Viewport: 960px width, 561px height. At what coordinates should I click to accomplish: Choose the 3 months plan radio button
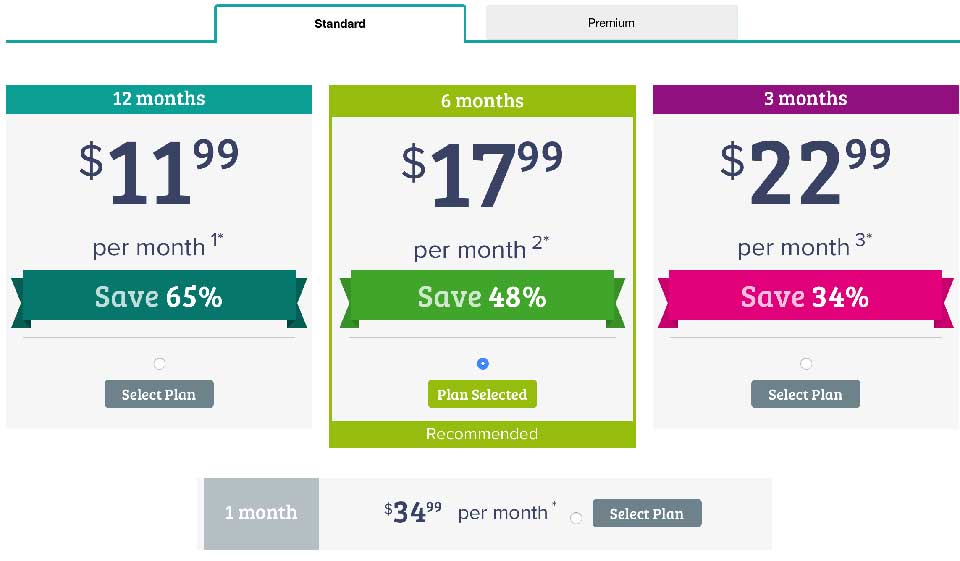(x=806, y=364)
